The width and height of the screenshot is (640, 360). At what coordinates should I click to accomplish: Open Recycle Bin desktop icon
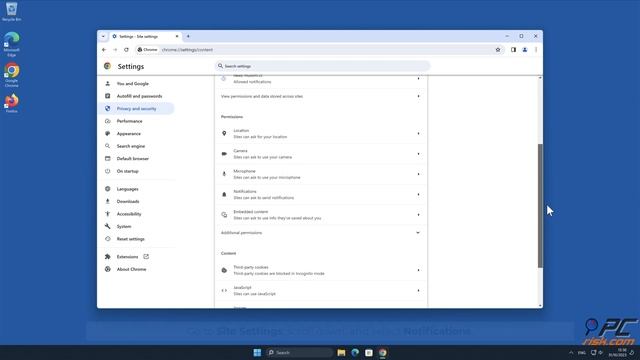pyautogui.click(x=11, y=11)
